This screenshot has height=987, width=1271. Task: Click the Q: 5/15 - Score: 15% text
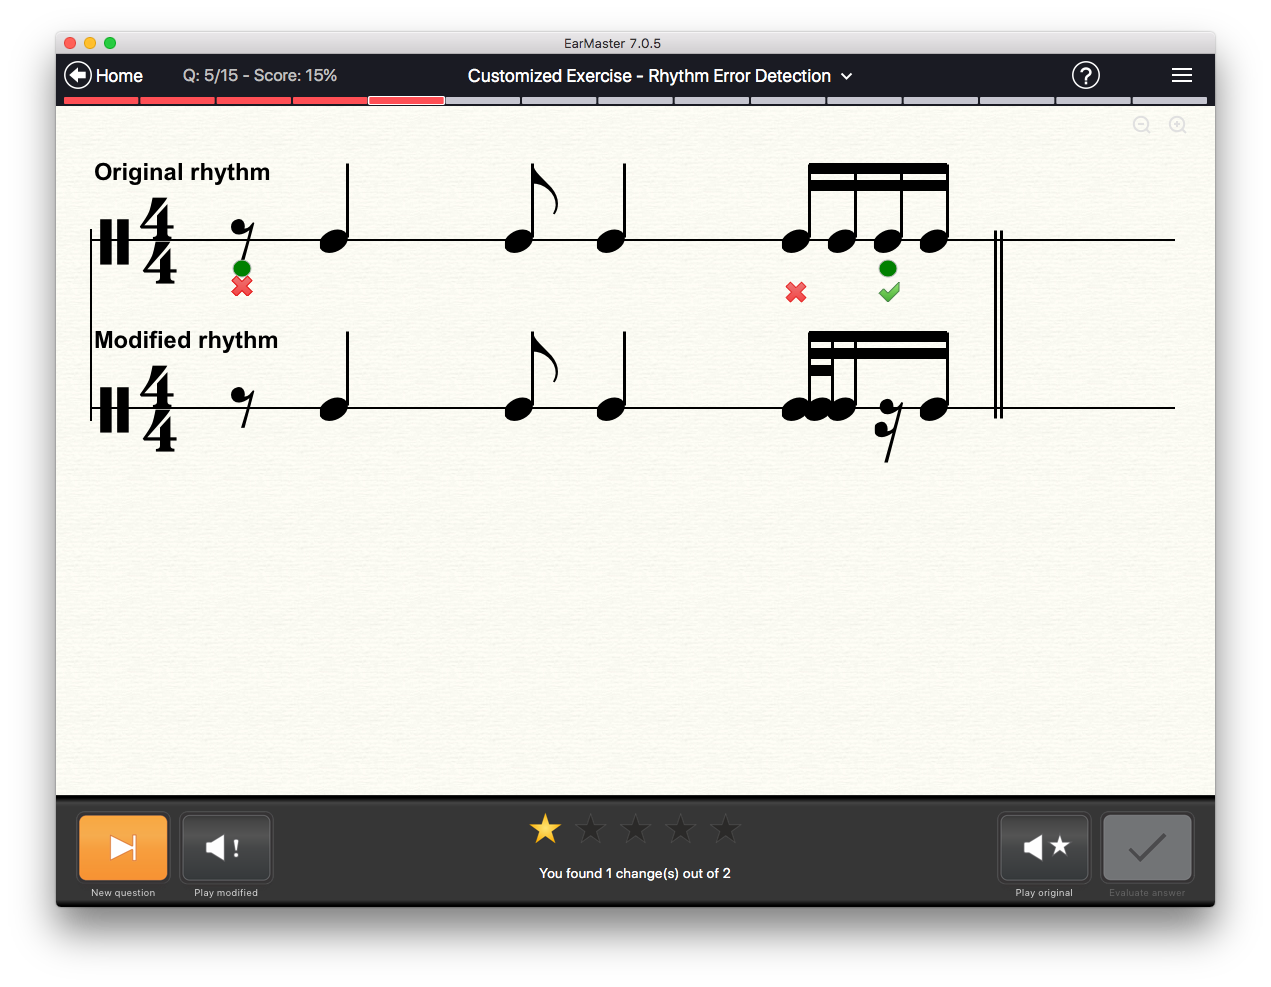(260, 76)
